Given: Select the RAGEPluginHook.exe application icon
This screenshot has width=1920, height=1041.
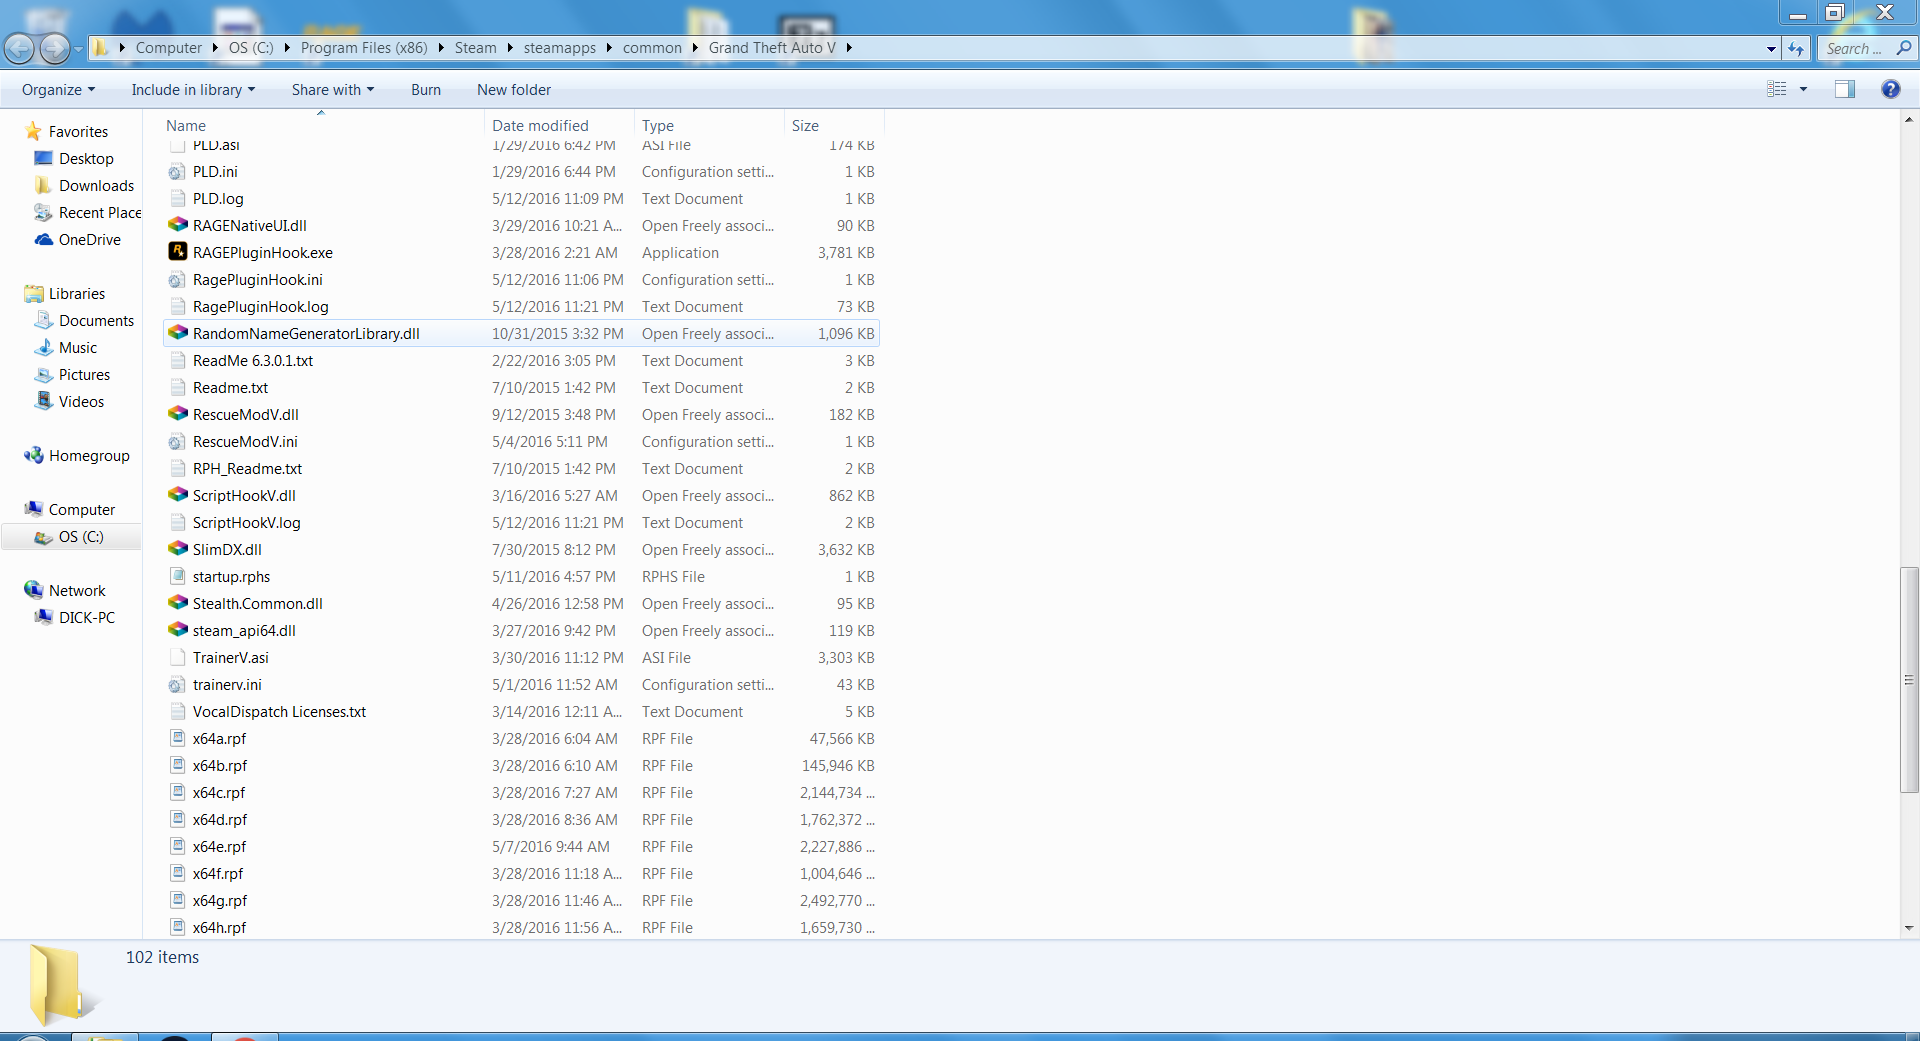Looking at the screenshot, I should pyautogui.click(x=177, y=252).
